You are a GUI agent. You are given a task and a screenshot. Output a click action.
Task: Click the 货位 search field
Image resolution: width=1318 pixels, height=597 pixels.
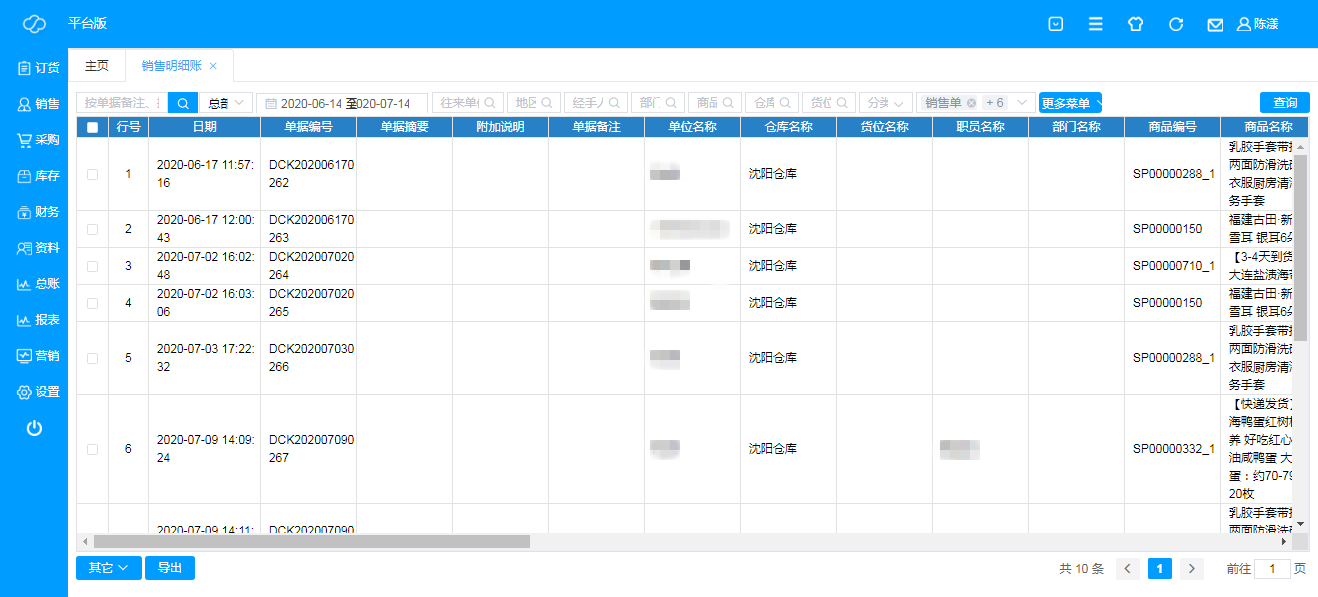pyautogui.click(x=829, y=103)
